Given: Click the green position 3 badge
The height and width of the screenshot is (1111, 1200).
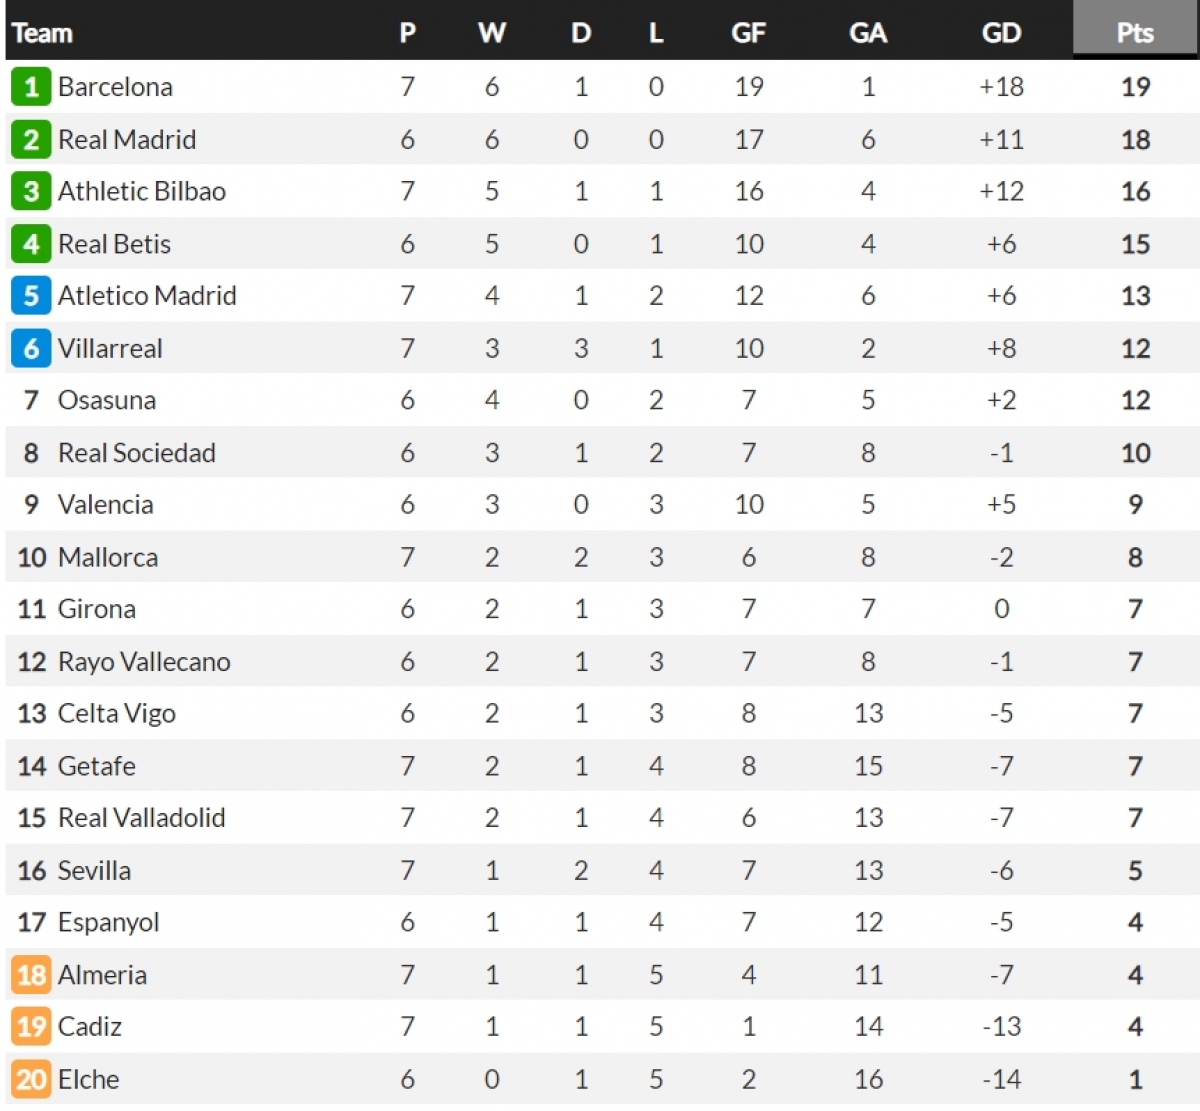Looking at the screenshot, I should pyautogui.click(x=31, y=191).
